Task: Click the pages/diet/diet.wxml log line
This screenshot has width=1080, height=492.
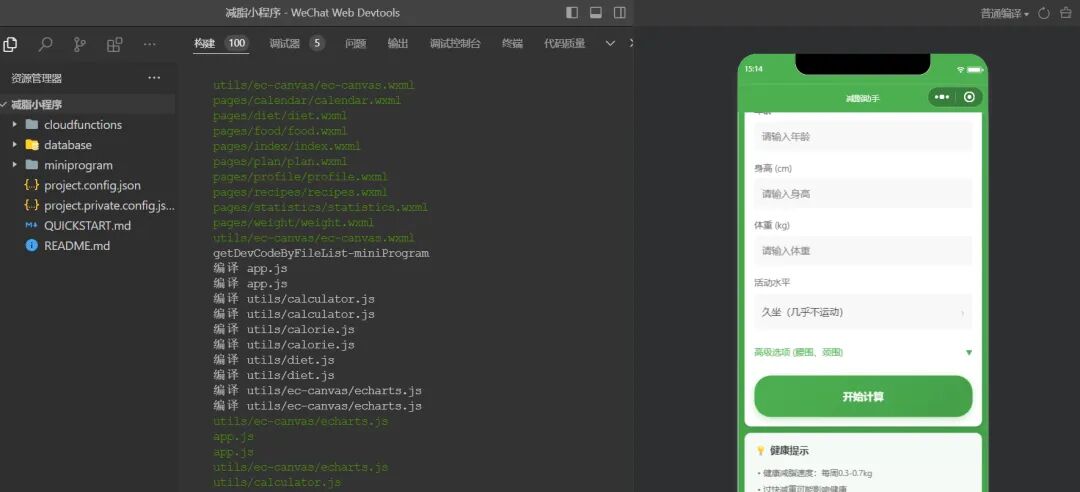Action: click(x=280, y=116)
